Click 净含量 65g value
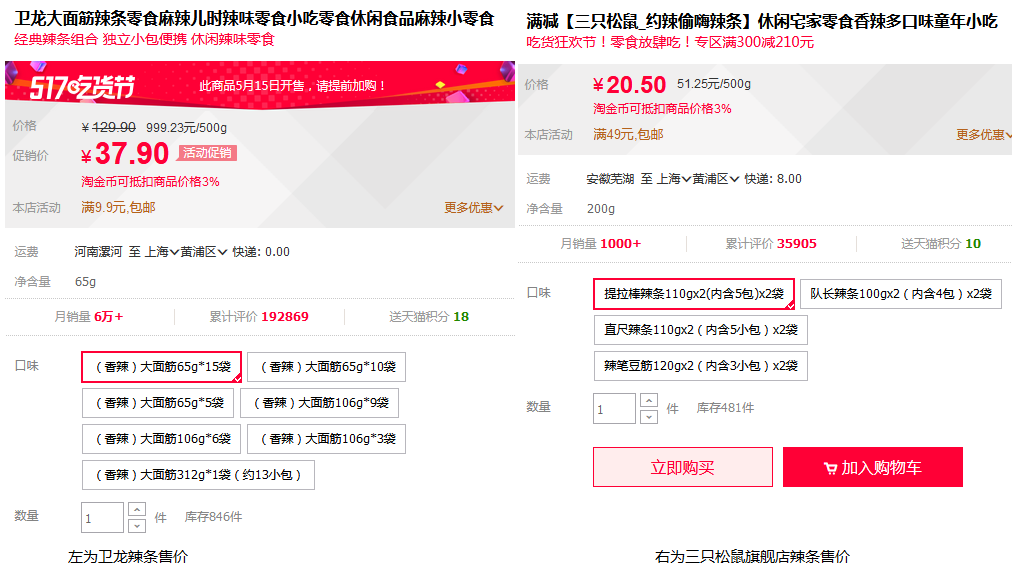1012x579 pixels. pos(85,281)
